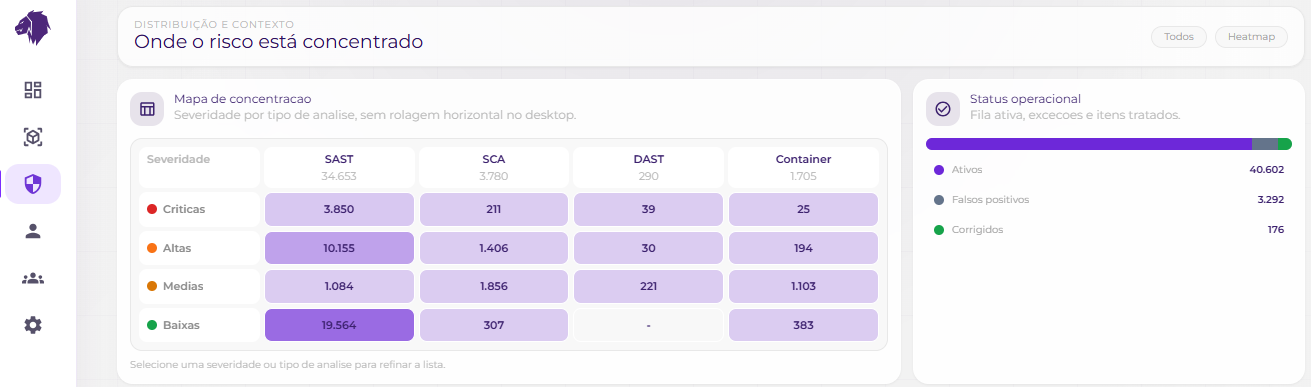The height and width of the screenshot is (387, 1311).
Task: Click DAST Criticas cell 39
Action: [x=648, y=209]
